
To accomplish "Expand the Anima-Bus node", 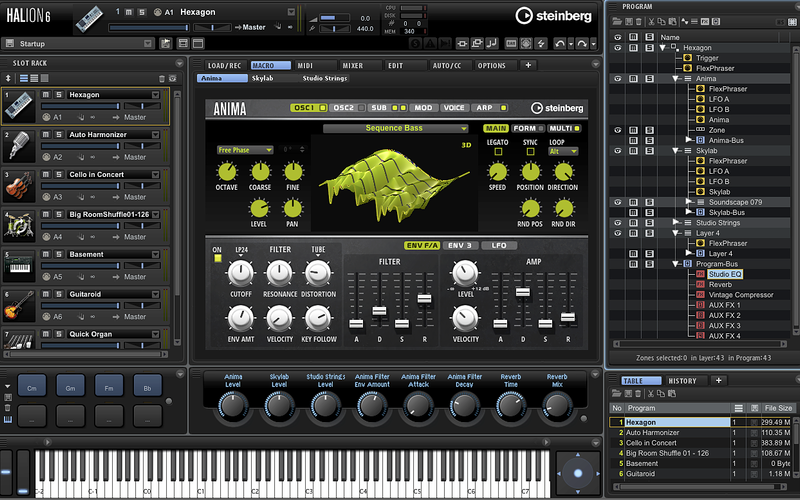I will tap(688, 140).
